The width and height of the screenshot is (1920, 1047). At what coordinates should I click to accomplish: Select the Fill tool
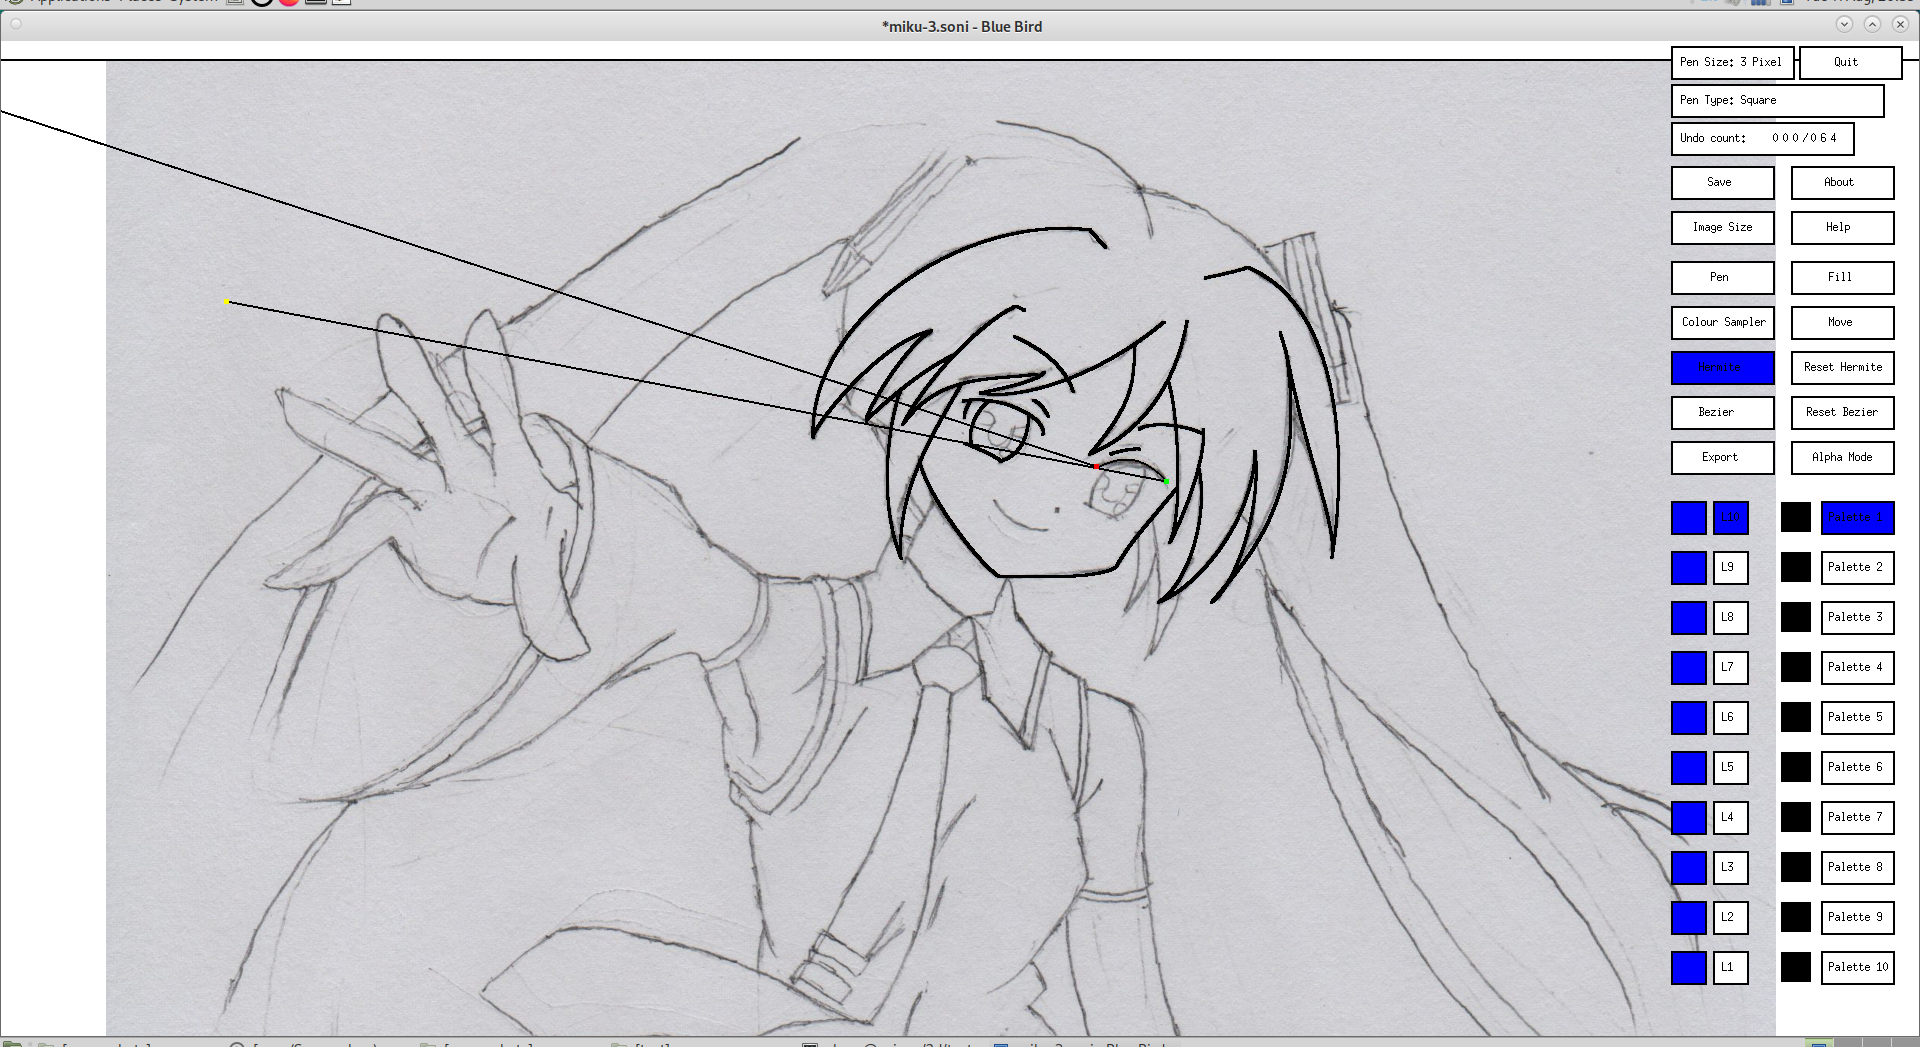click(1842, 277)
